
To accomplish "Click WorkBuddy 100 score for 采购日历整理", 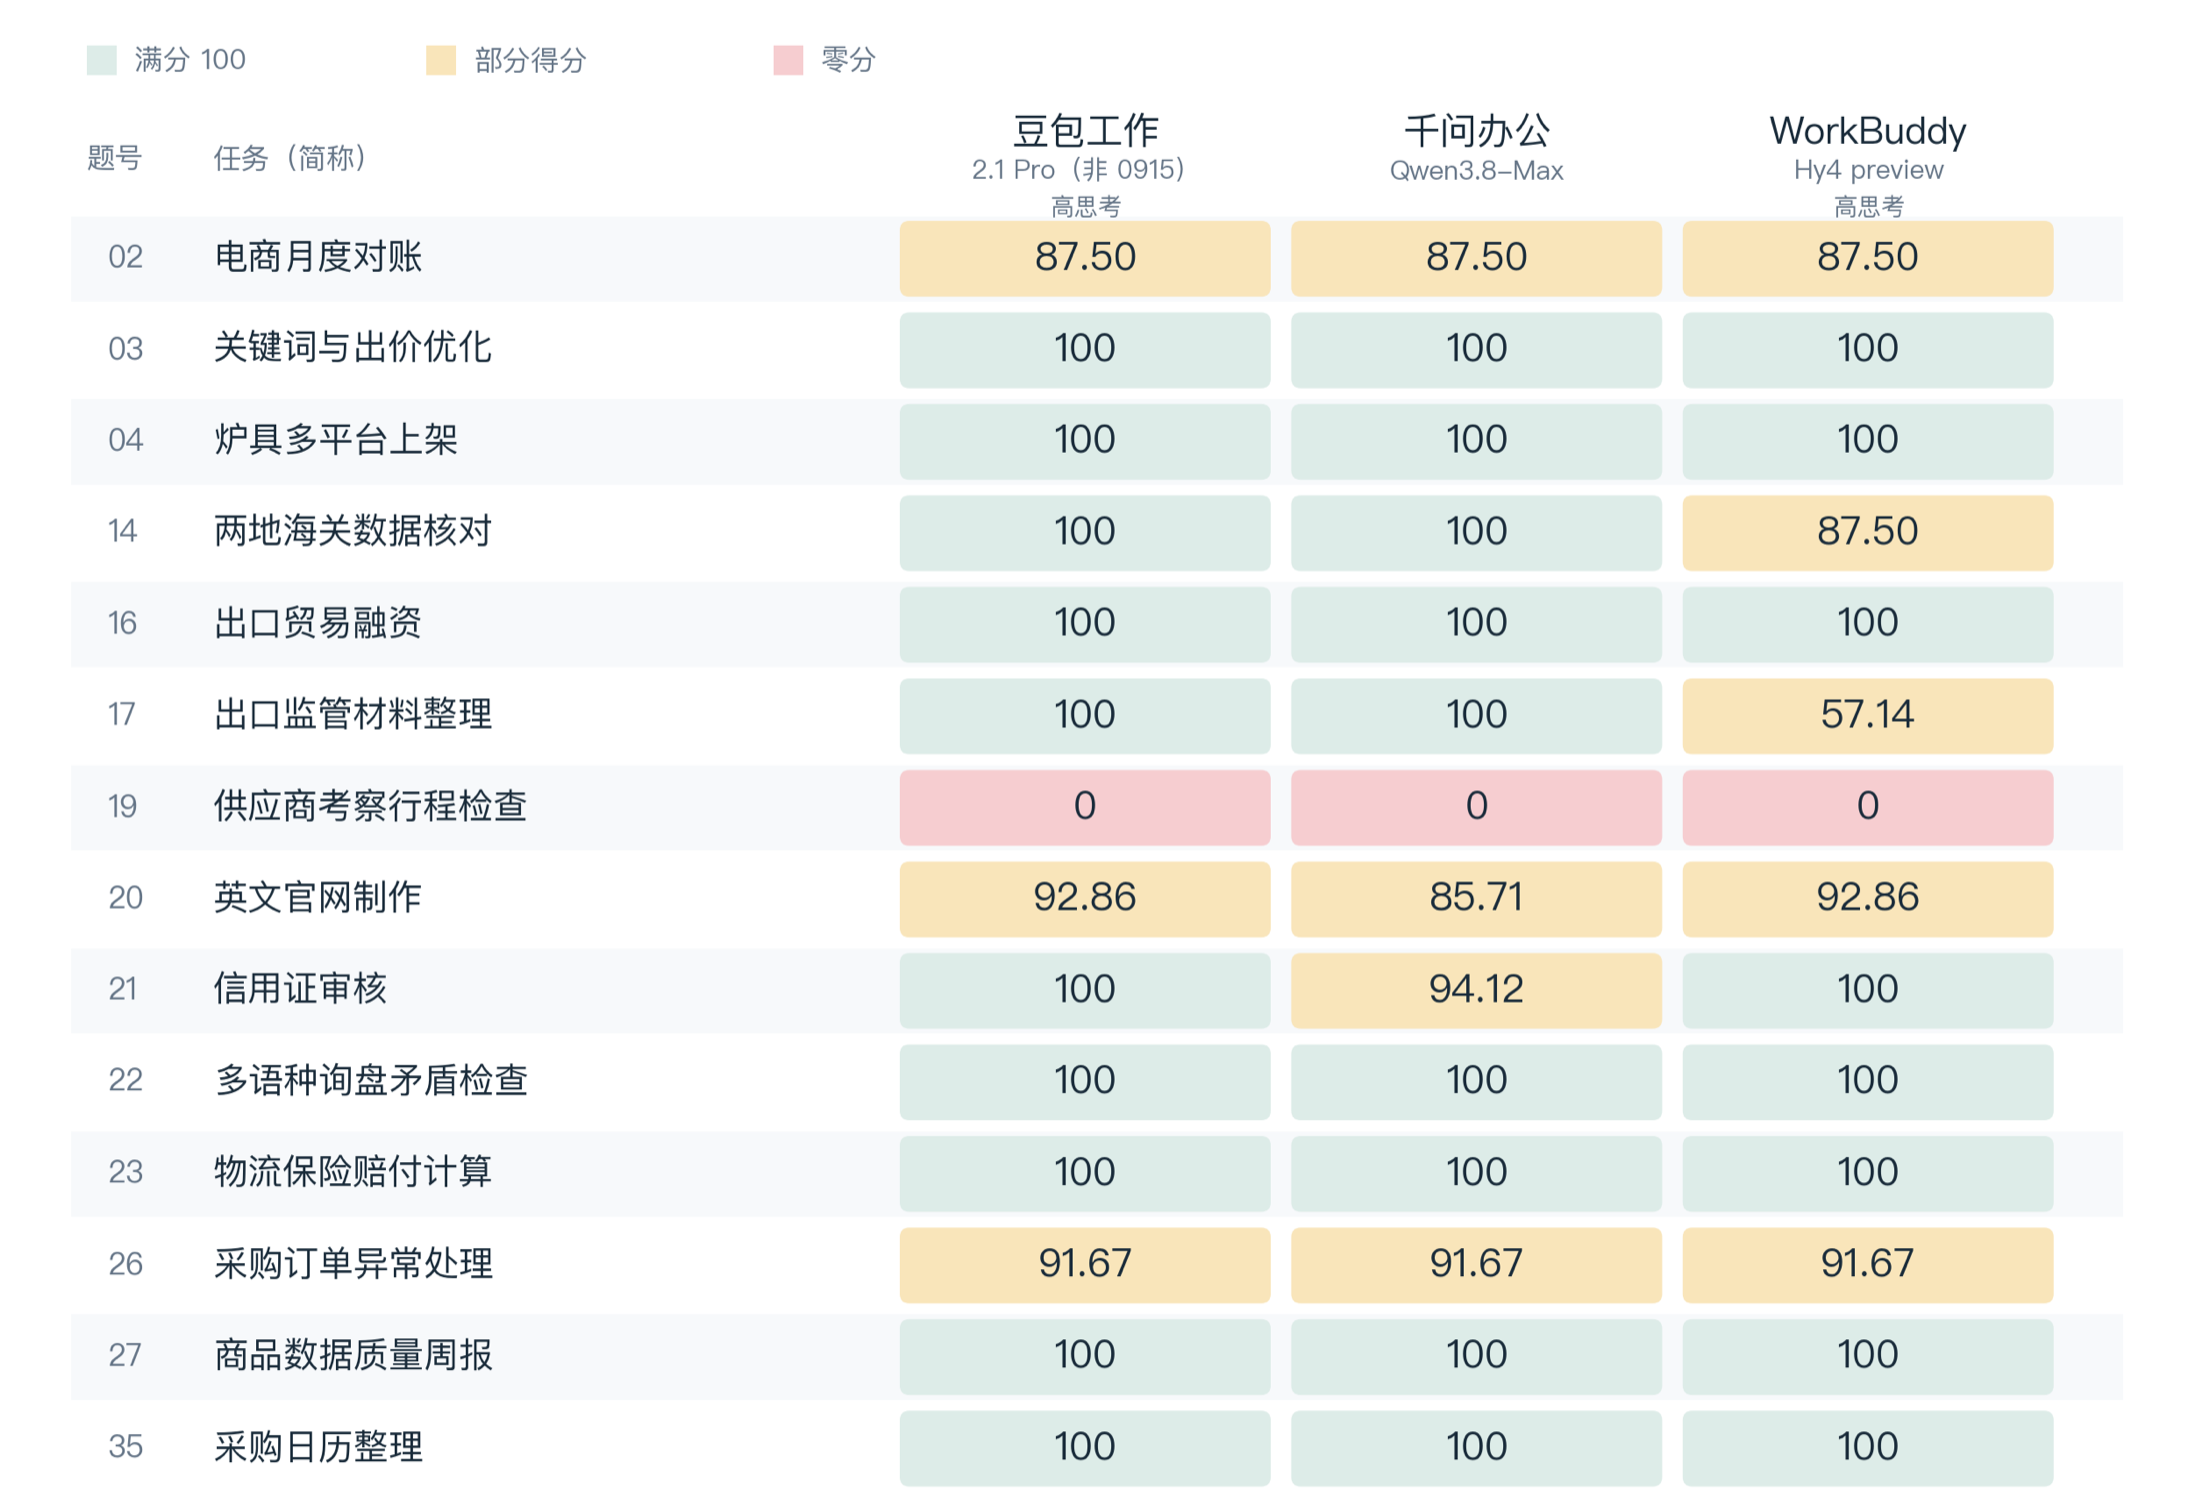I will point(1867,1447).
